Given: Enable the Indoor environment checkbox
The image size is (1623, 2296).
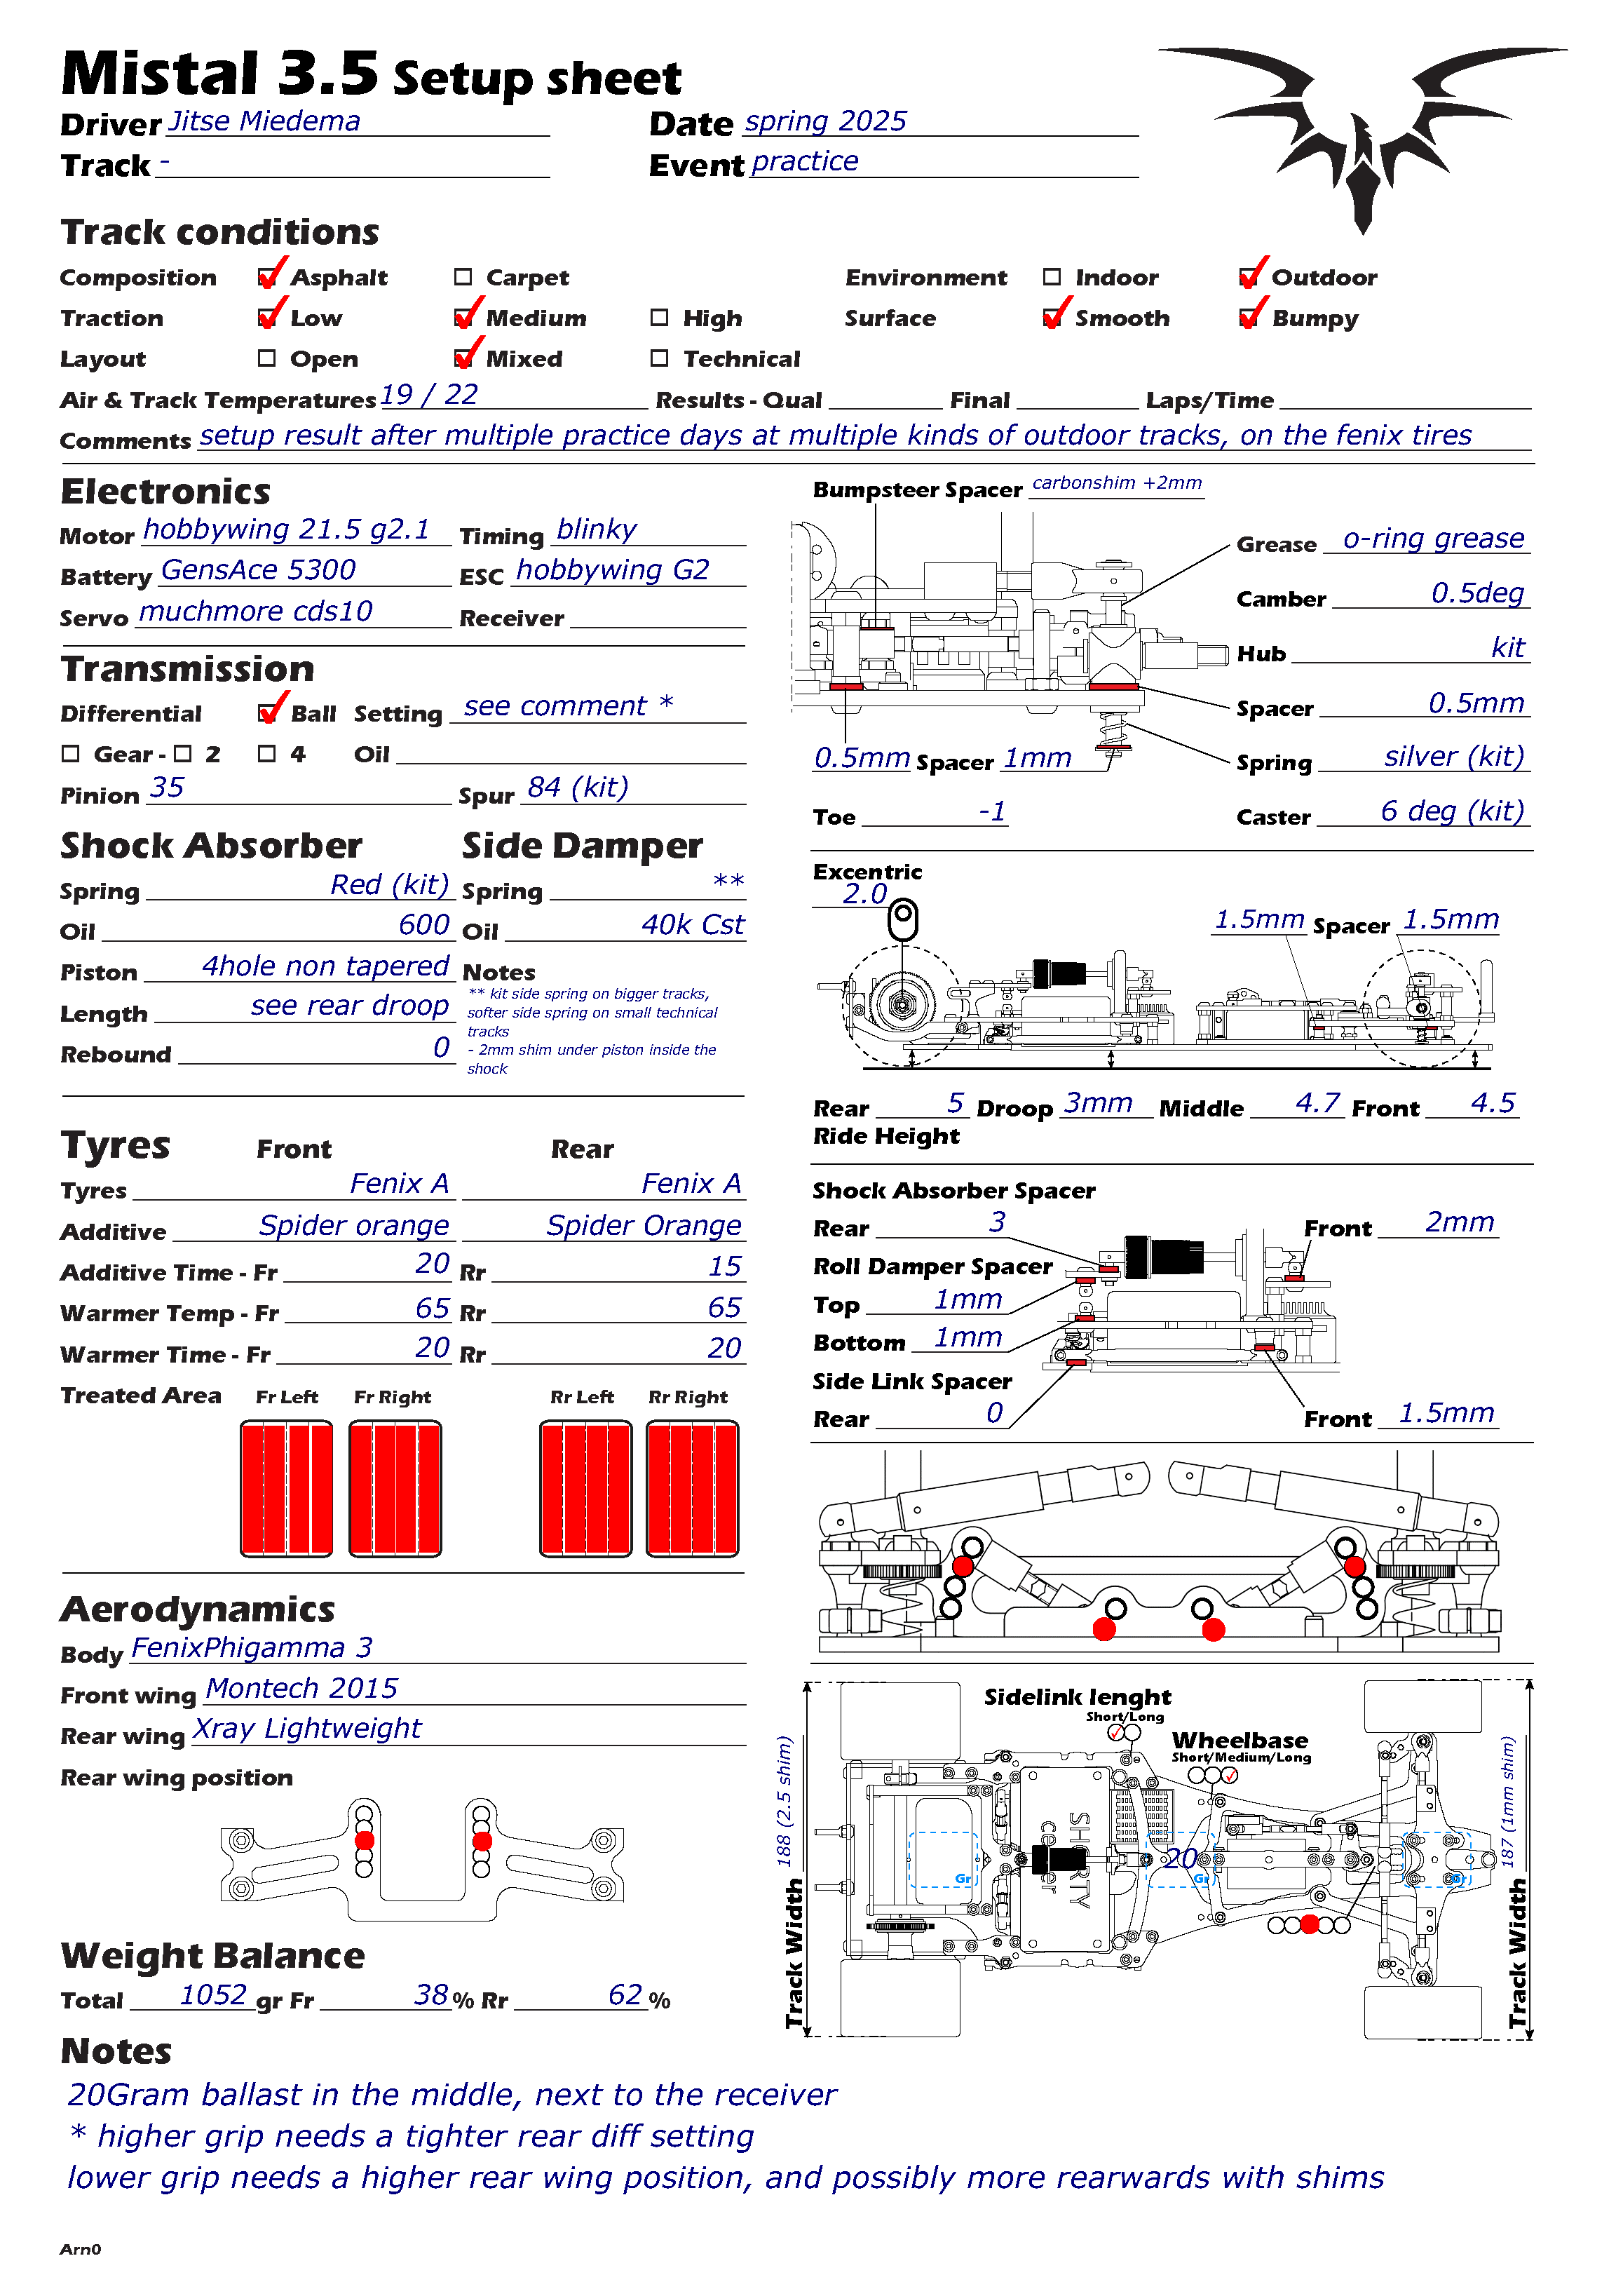Looking at the screenshot, I should [x=1051, y=277].
